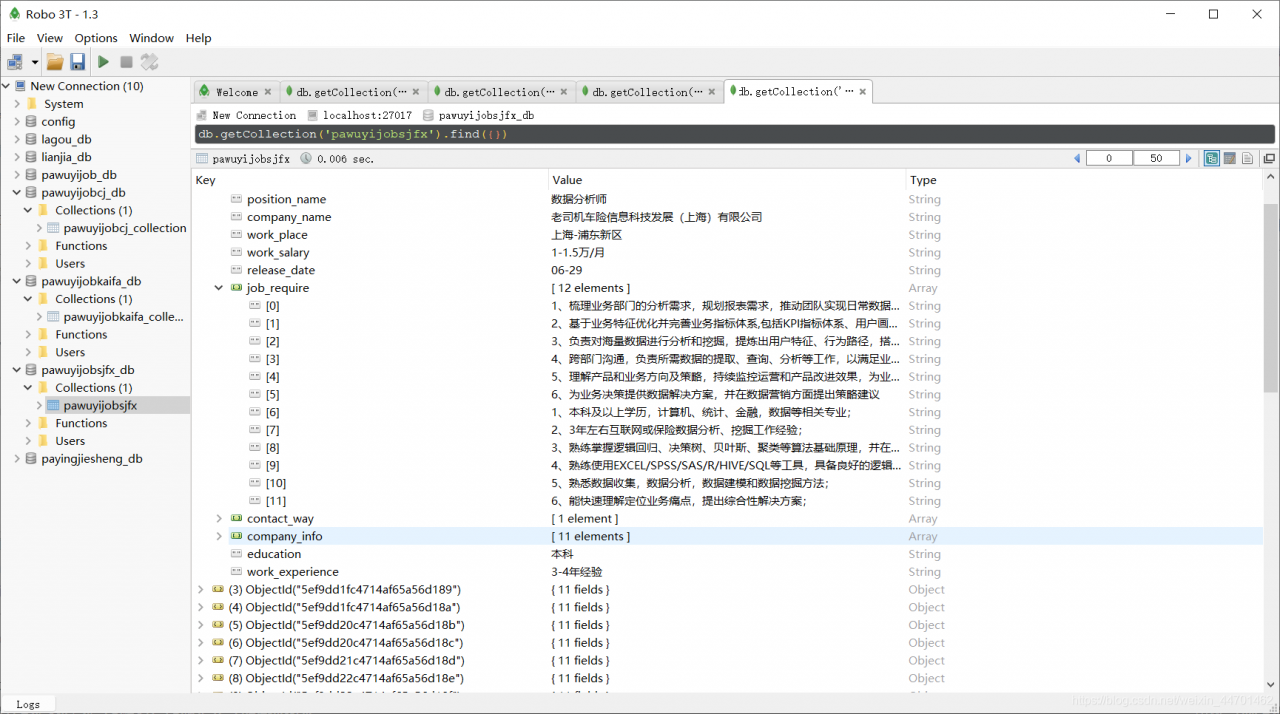Switch to Tree view mode icon
This screenshot has height=714, width=1280.
pyautogui.click(x=1211, y=158)
